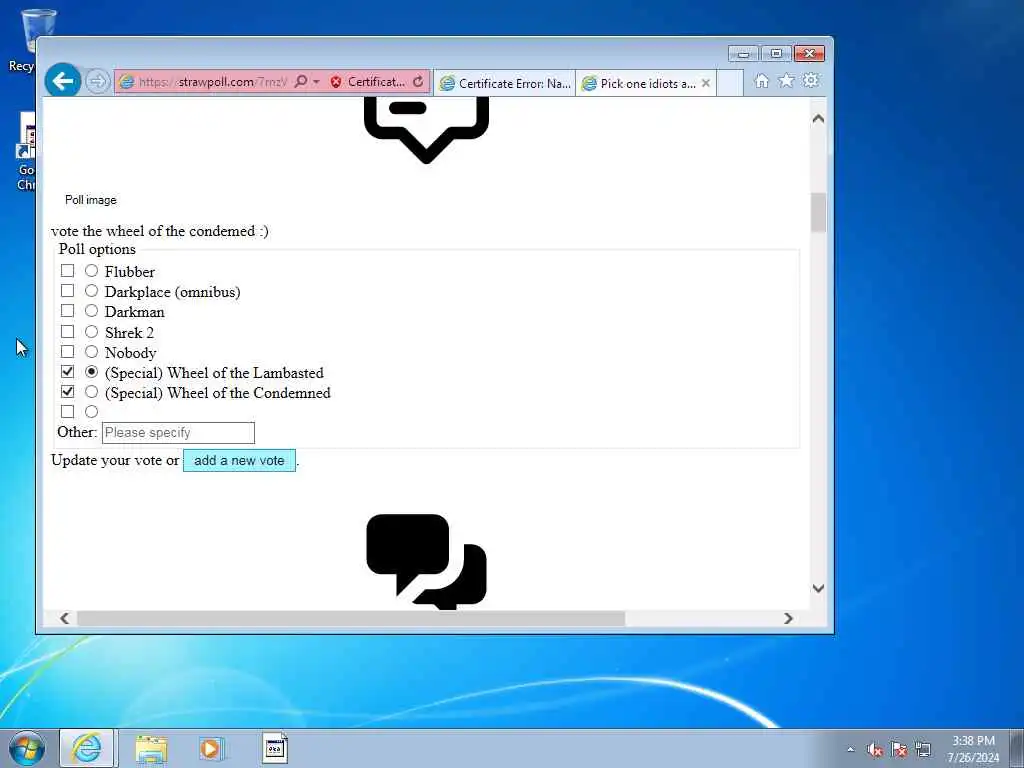Click the horizontal scrollbar right arrow

point(788,618)
